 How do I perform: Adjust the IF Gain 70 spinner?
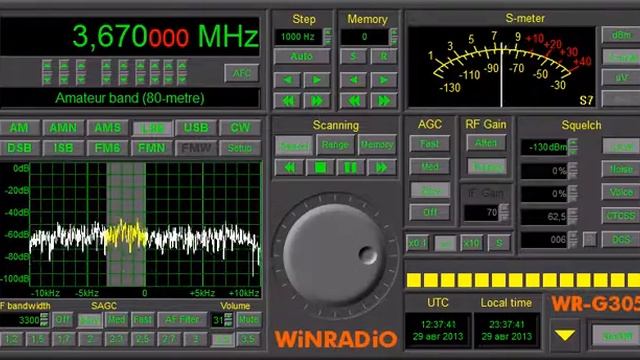point(504,212)
